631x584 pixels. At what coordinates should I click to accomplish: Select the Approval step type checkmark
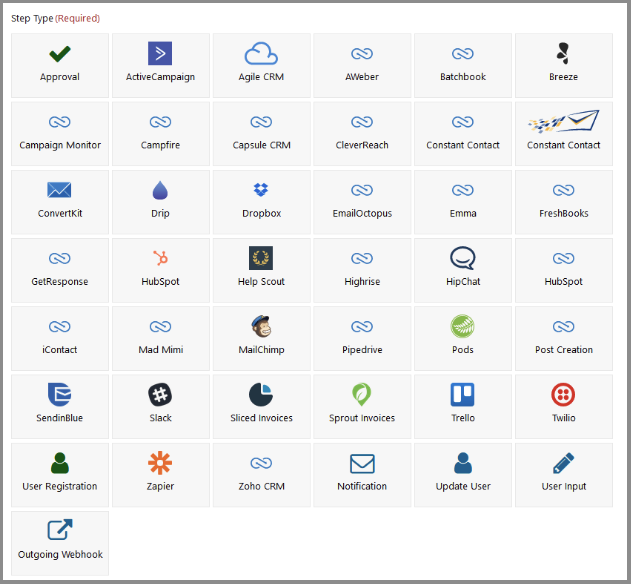point(60,54)
